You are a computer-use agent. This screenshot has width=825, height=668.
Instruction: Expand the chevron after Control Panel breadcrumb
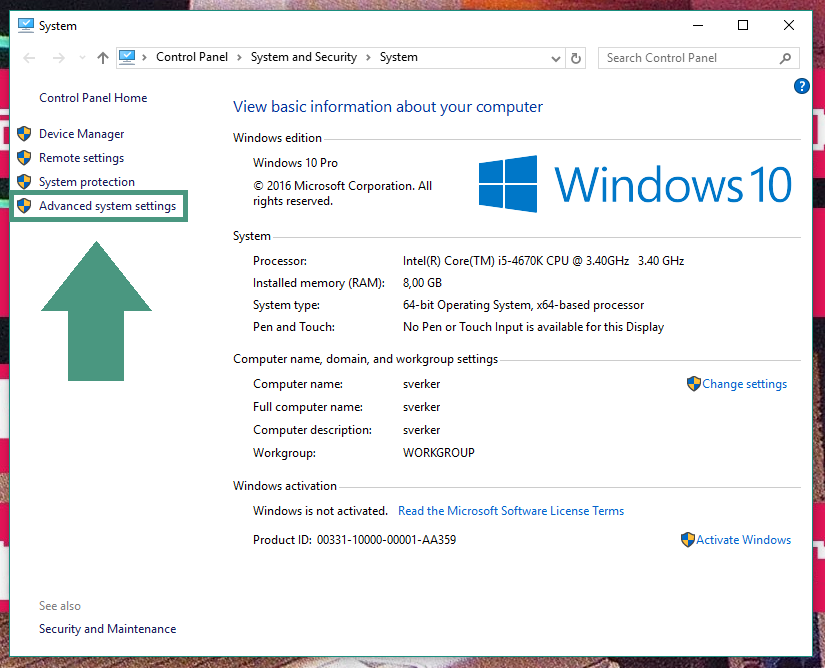click(x=239, y=58)
